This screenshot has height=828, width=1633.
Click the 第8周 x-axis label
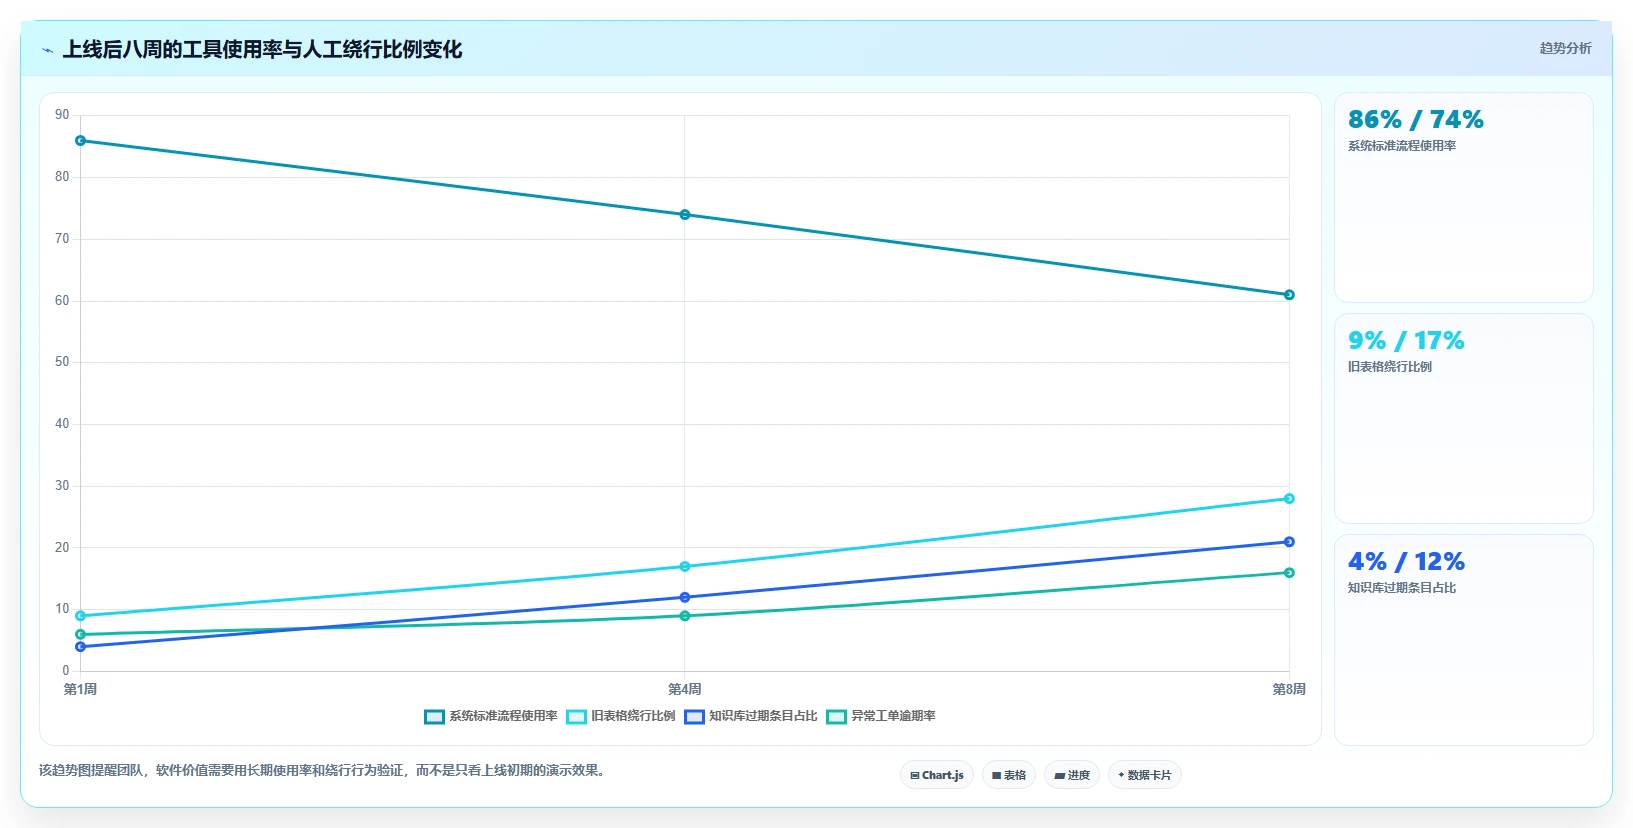click(1289, 689)
